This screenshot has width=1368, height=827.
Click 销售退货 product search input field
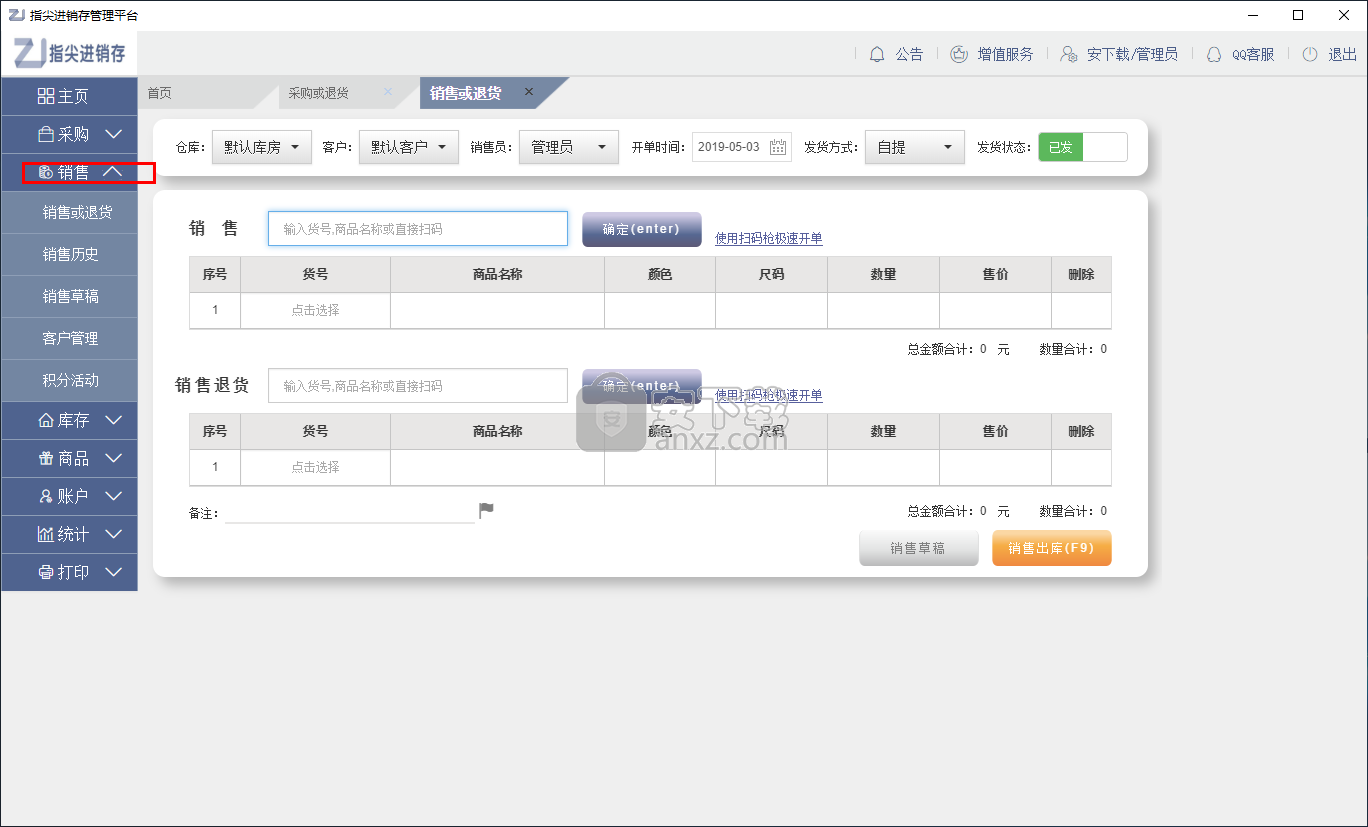pos(418,386)
